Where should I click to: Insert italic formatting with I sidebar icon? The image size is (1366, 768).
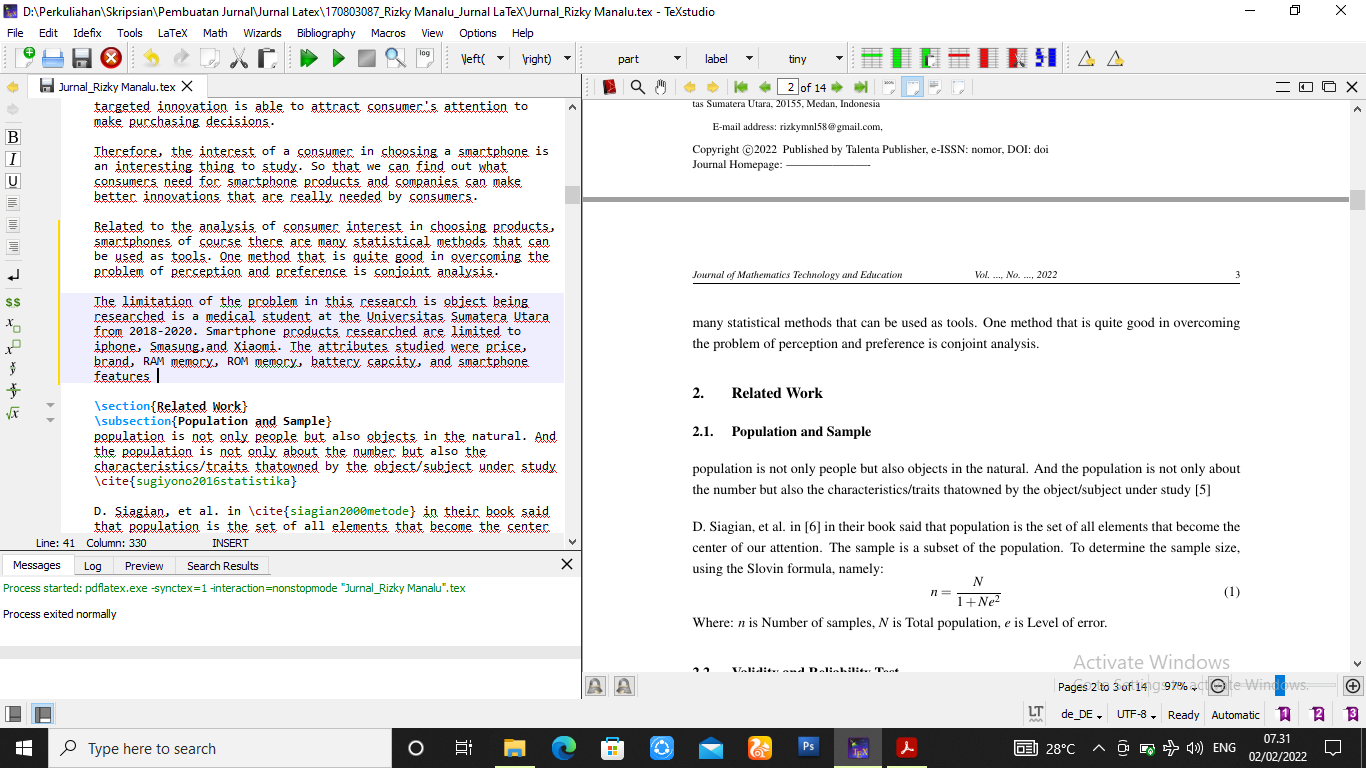[13, 159]
